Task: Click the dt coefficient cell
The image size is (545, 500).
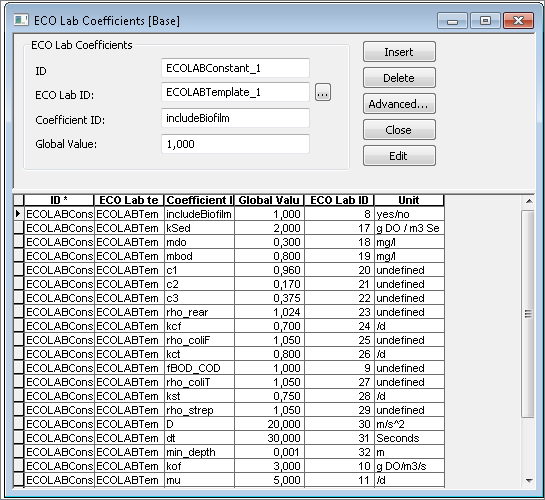Action: click(x=199, y=438)
